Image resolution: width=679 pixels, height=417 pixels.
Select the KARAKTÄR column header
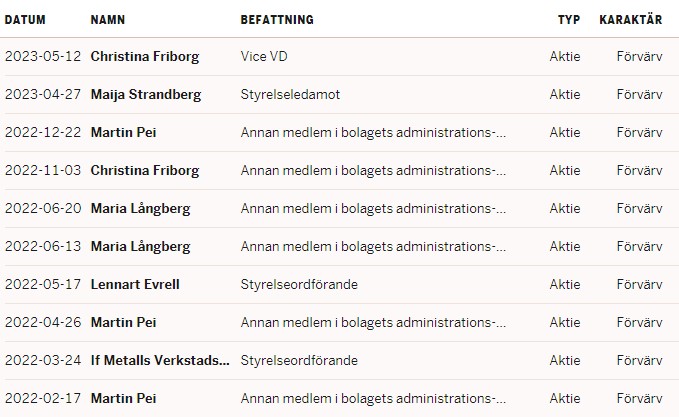point(630,20)
